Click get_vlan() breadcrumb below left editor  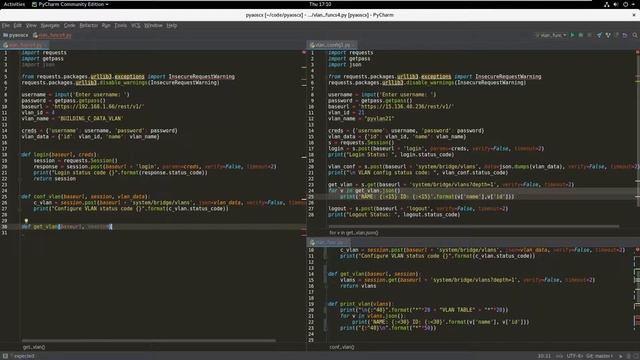[x=34, y=347]
